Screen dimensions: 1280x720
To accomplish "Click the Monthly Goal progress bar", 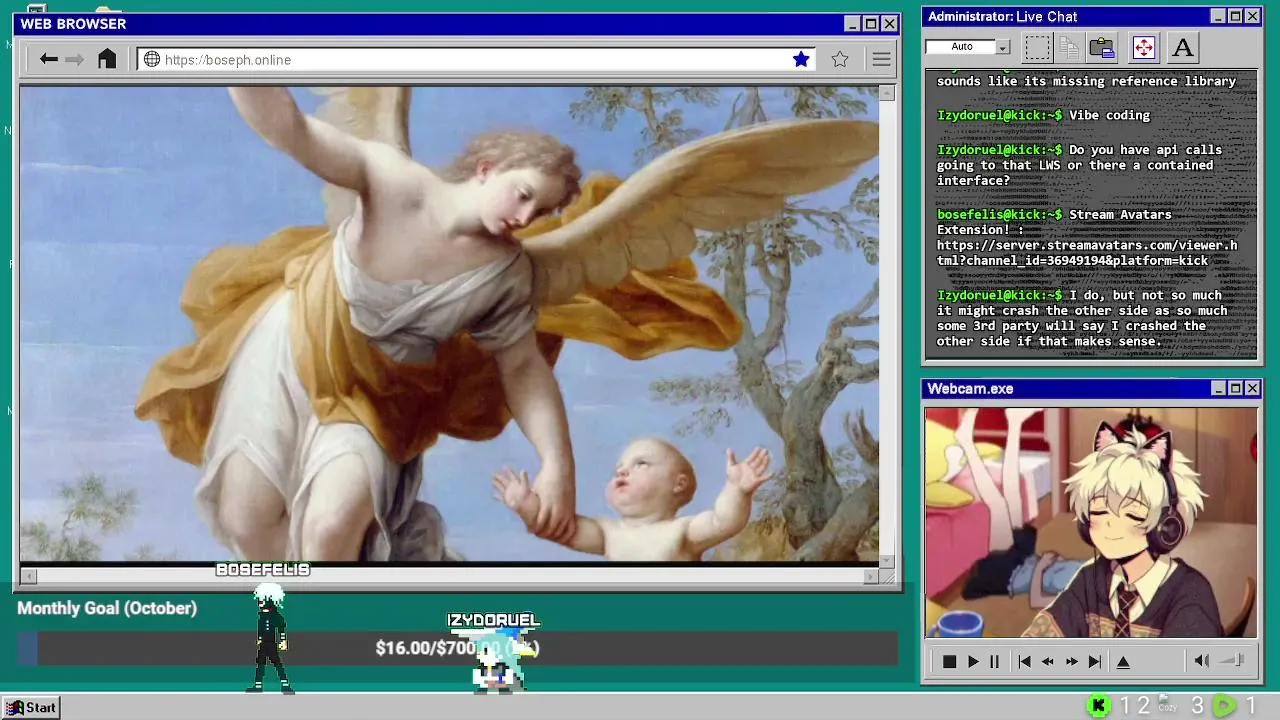I will [457, 648].
